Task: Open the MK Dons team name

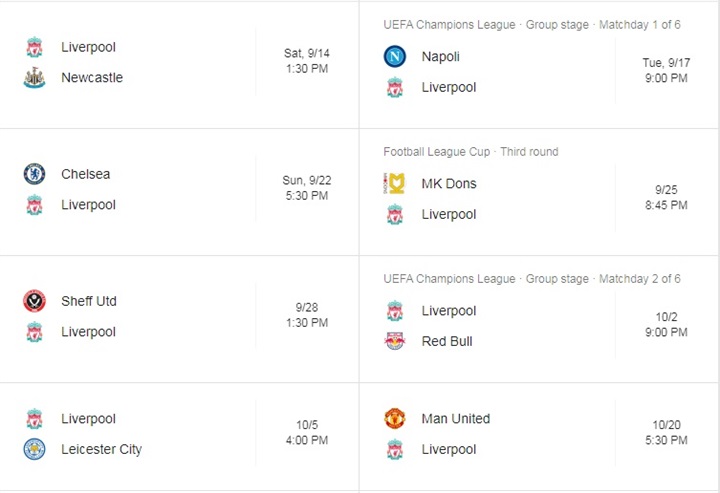Action: (449, 184)
